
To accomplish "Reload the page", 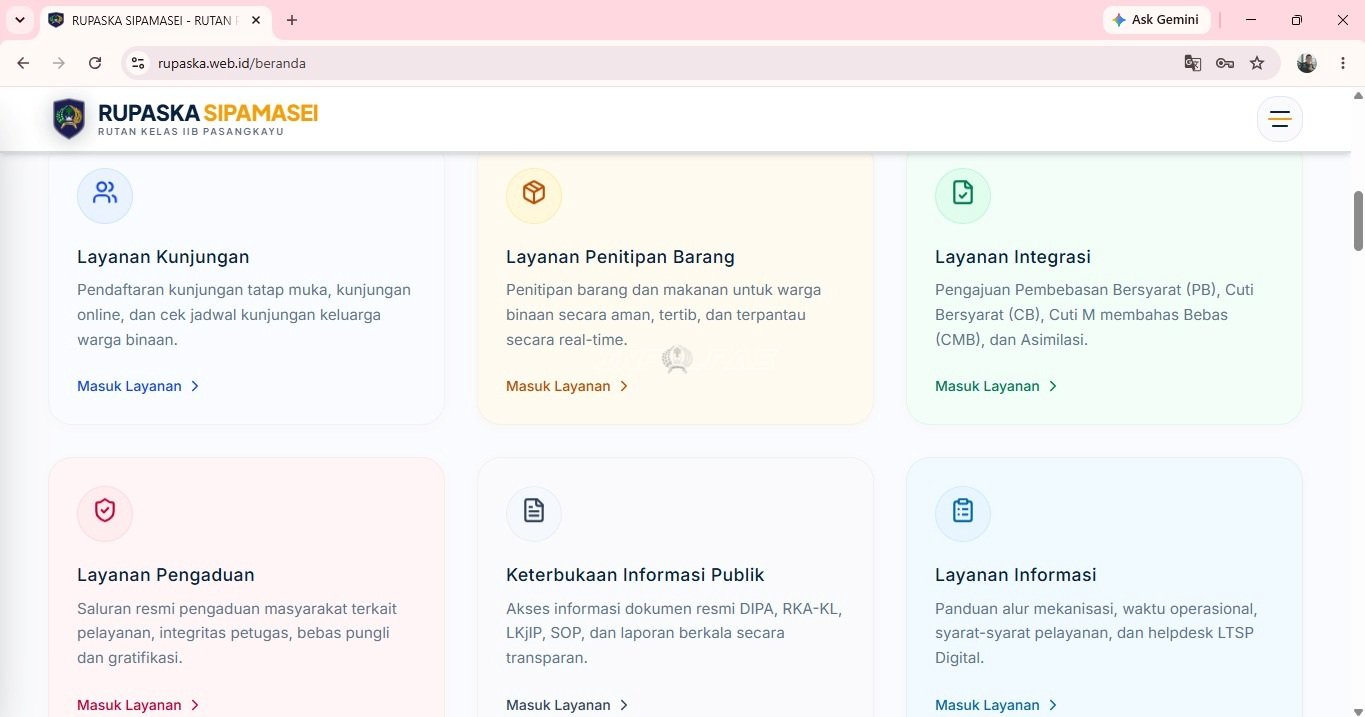I will click(x=95, y=63).
